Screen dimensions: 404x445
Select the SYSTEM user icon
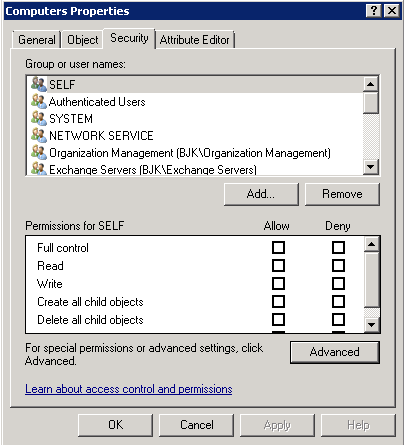tap(39, 118)
